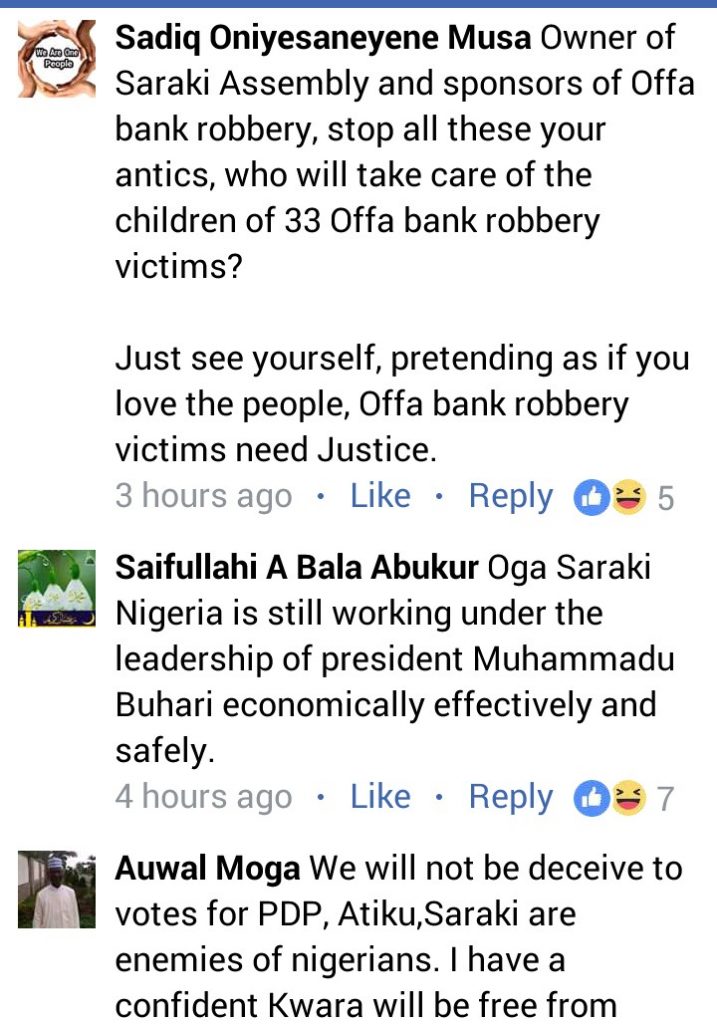Reply to Sadiq Oniyesaneyene Musa's comment

pos(510,496)
